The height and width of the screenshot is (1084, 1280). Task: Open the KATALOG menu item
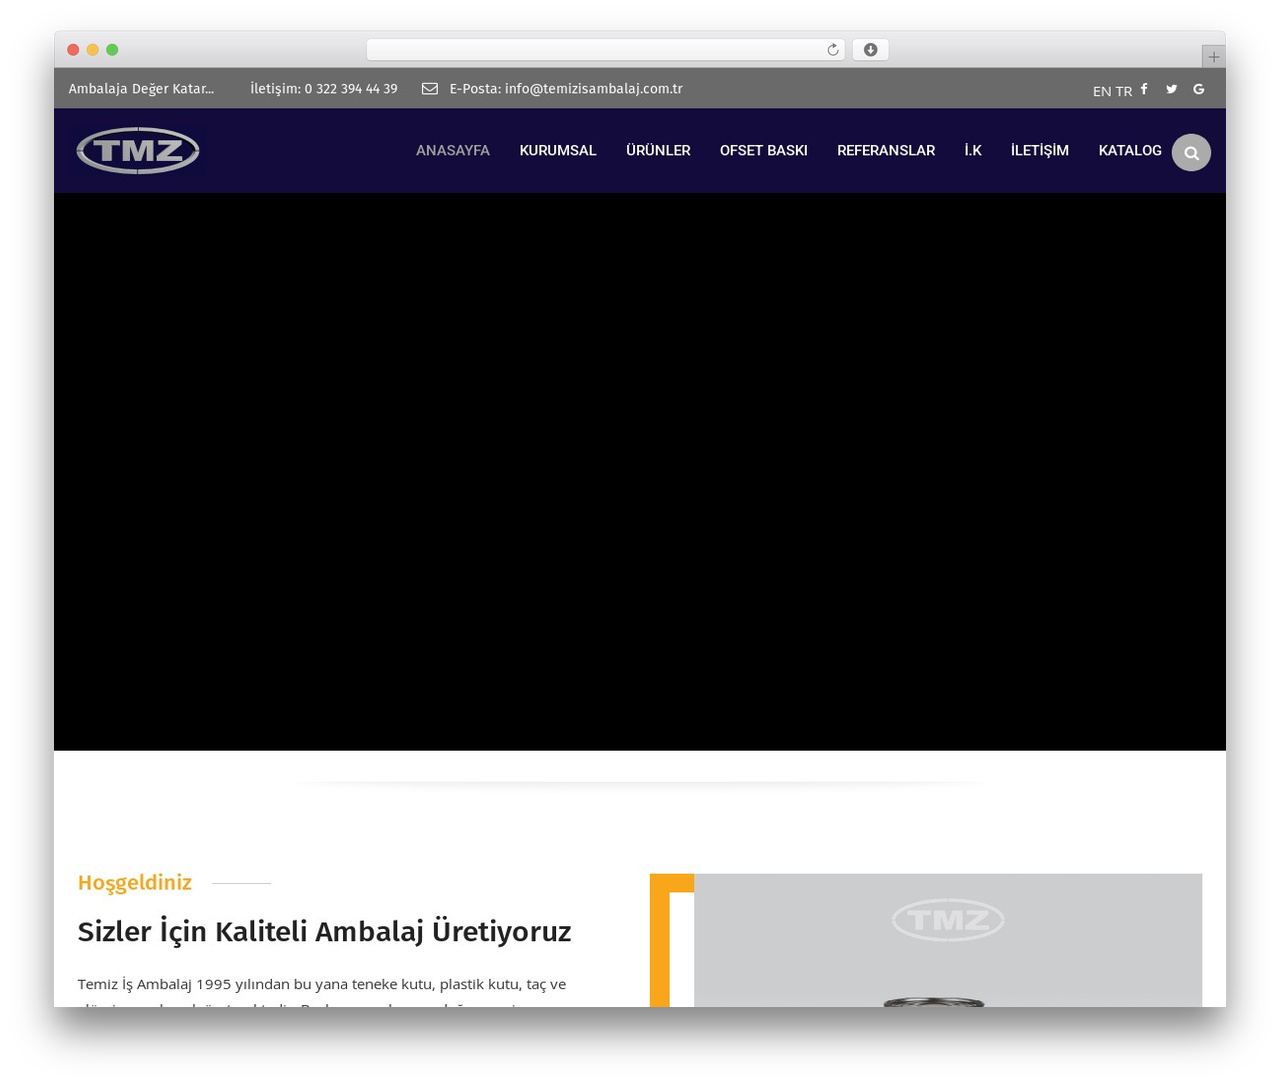[1130, 151]
